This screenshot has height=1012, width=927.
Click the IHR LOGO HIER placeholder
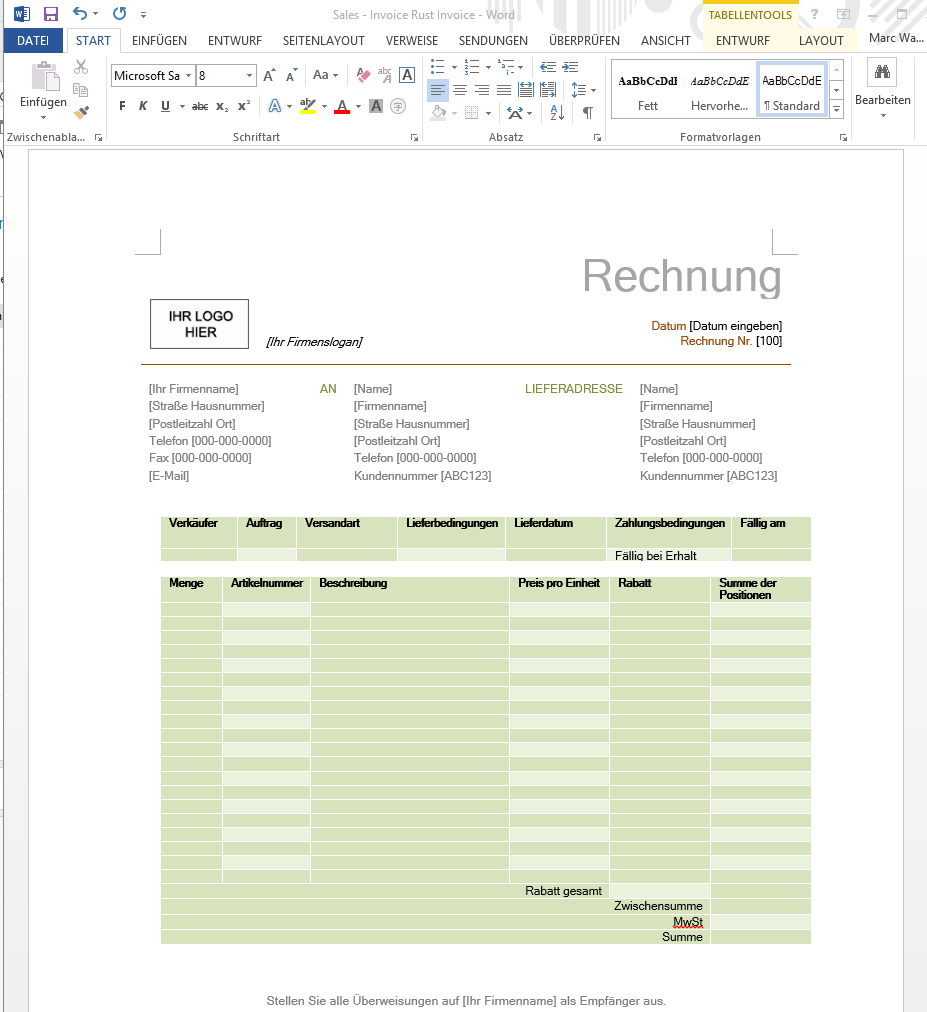[199, 324]
